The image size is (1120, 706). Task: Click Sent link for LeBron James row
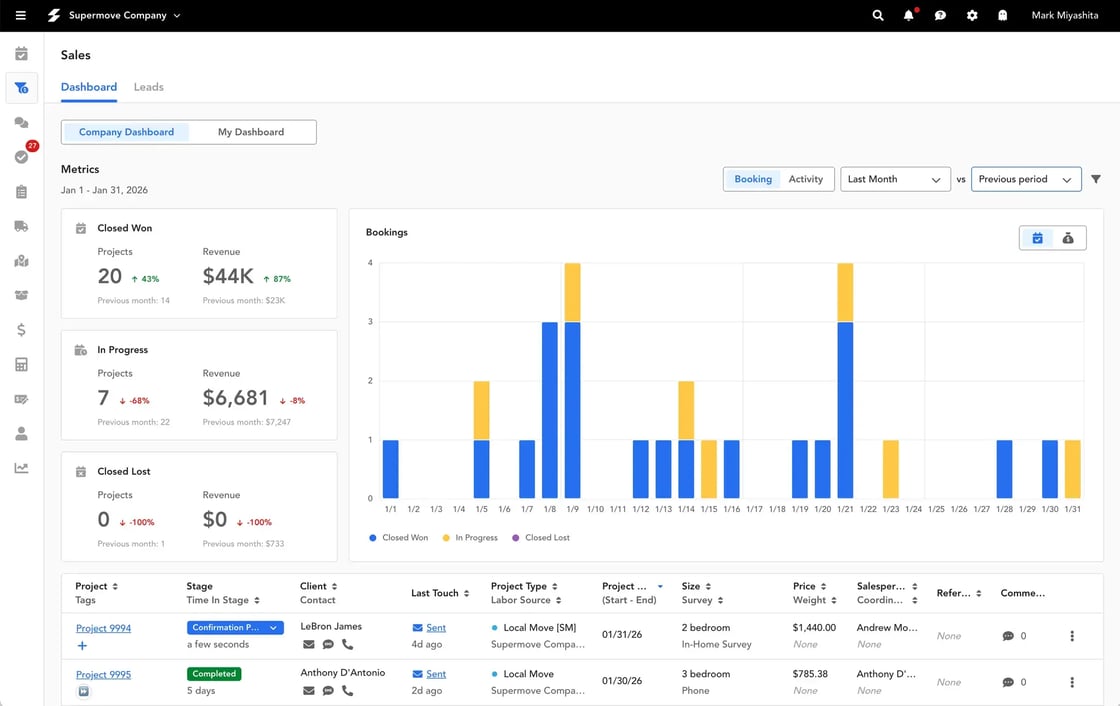point(436,627)
